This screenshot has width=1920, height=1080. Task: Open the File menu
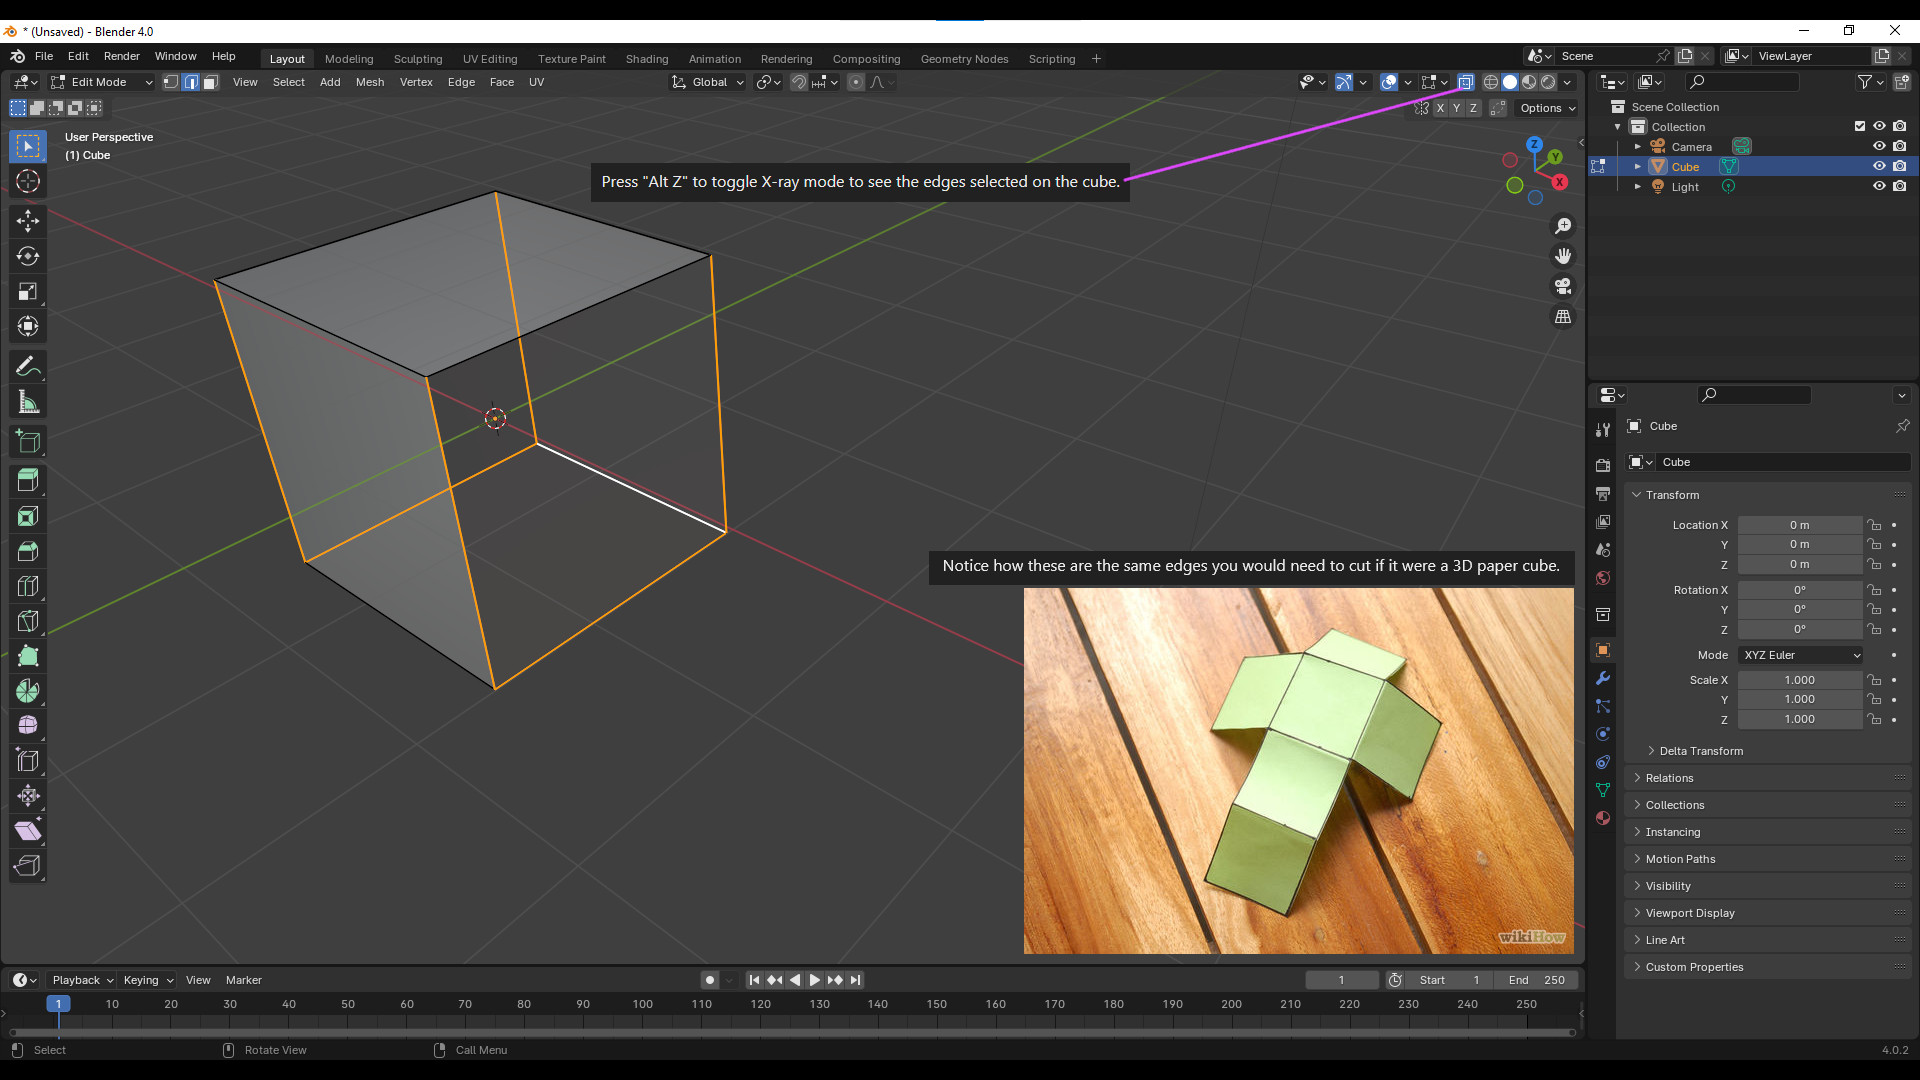[x=44, y=56]
